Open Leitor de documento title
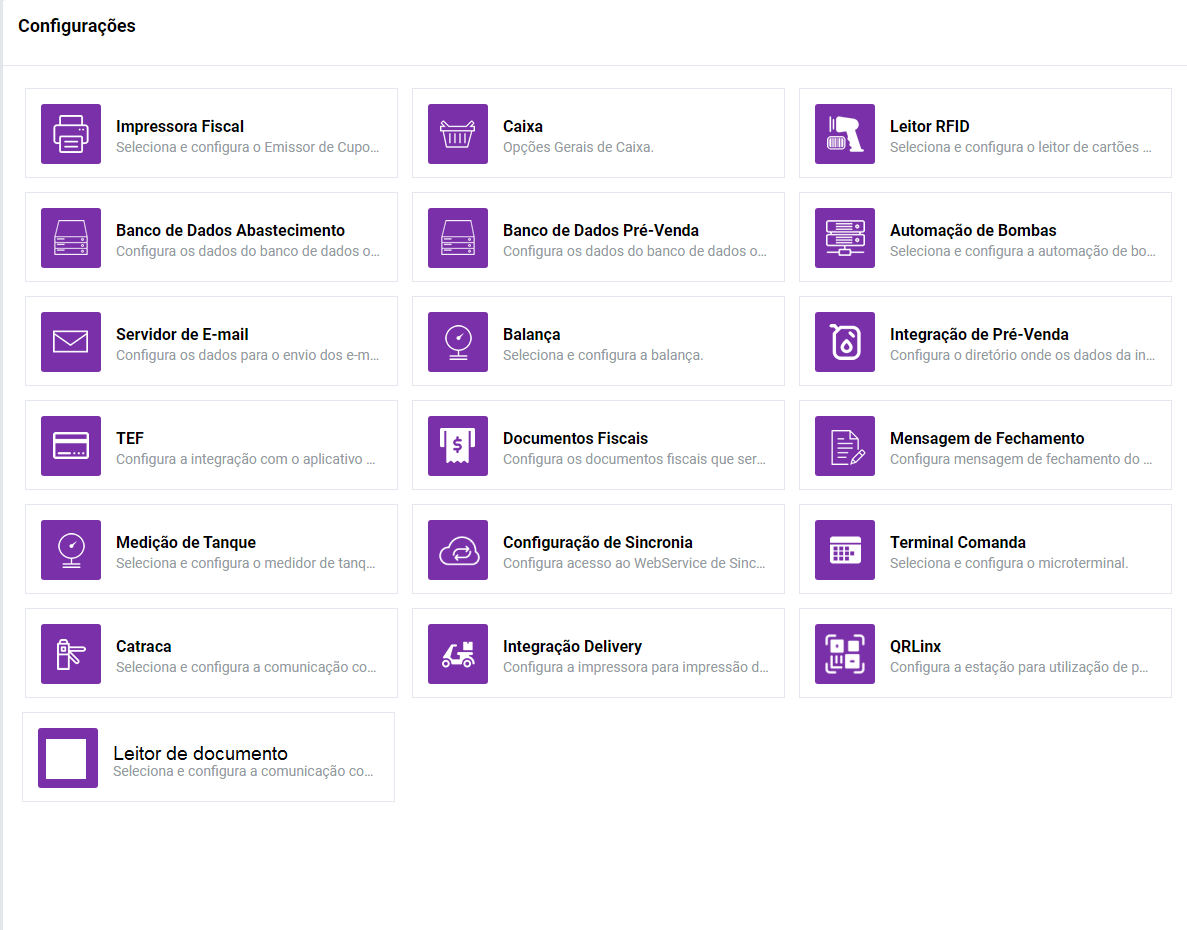 coord(200,753)
